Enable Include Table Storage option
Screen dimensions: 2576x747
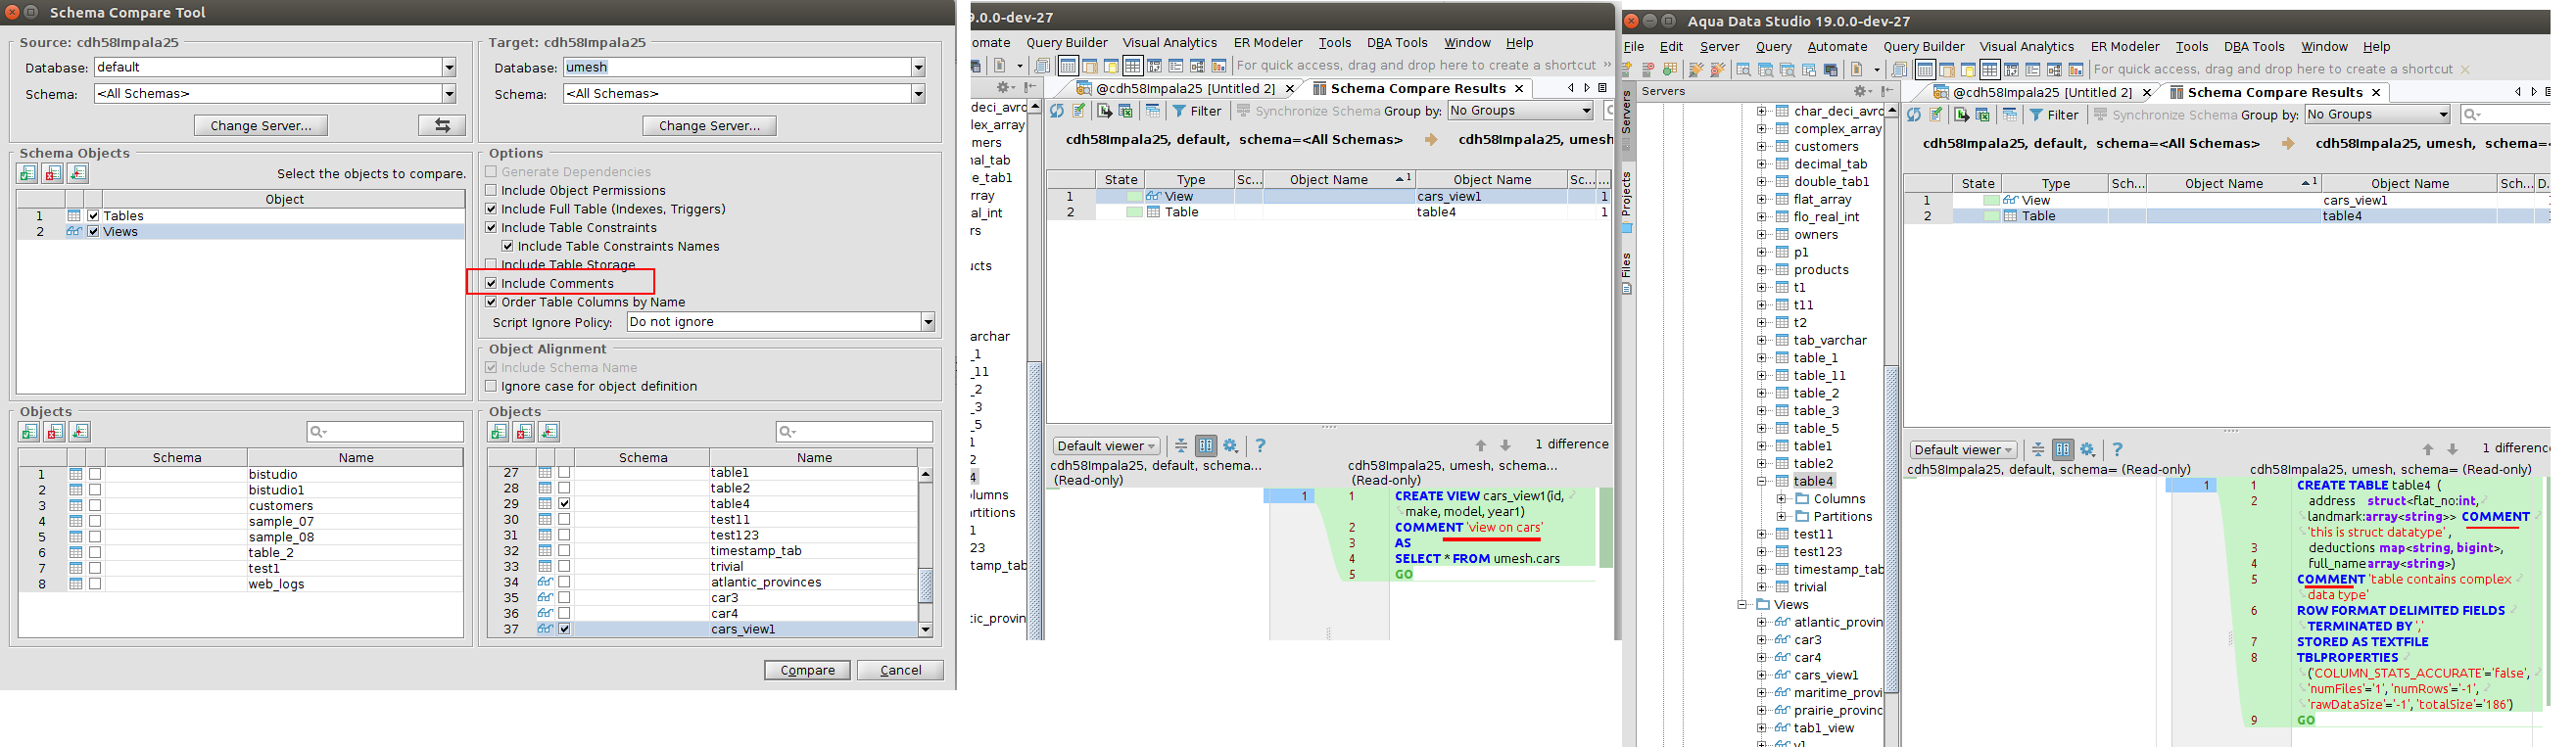point(491,265)
